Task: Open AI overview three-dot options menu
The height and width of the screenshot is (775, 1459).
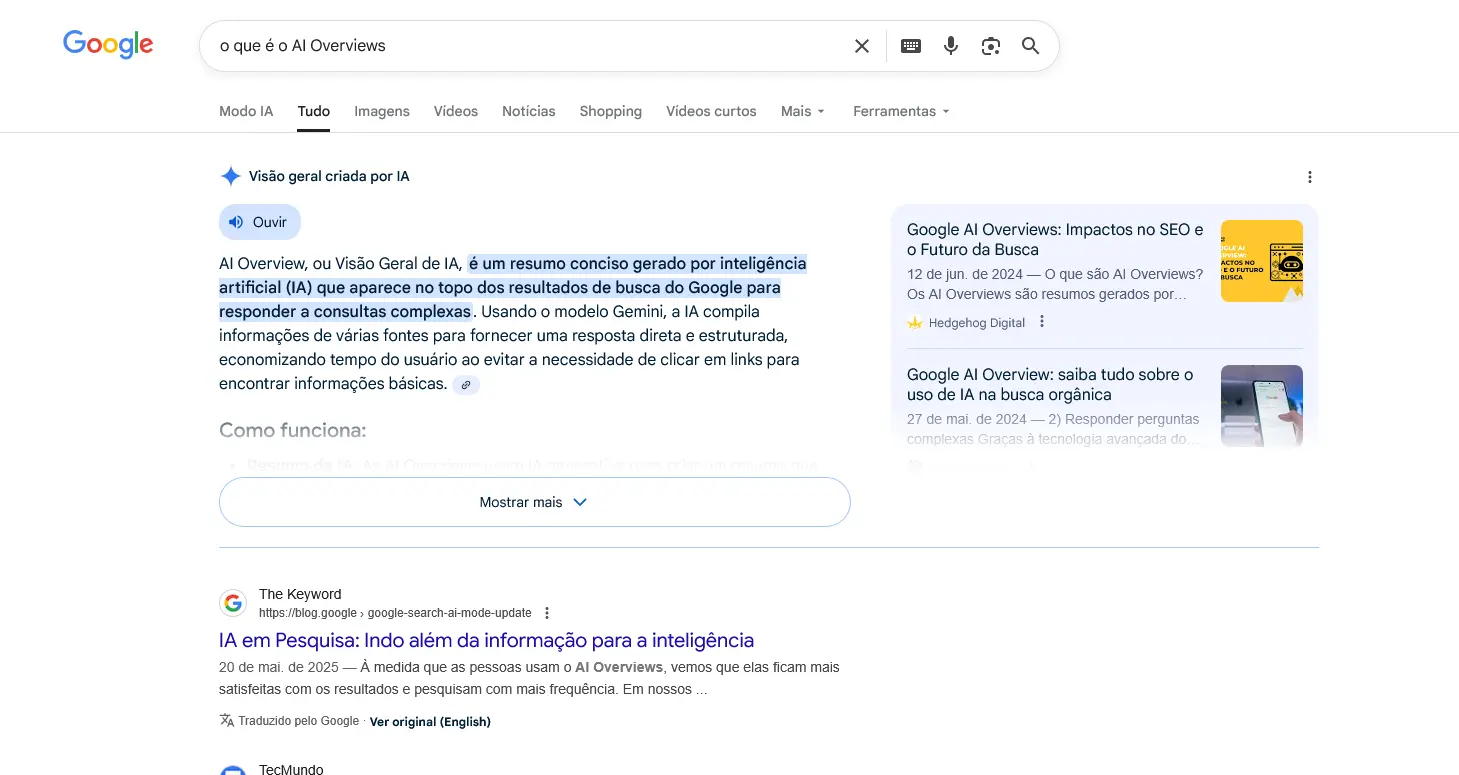Action: click(1310, 177)
